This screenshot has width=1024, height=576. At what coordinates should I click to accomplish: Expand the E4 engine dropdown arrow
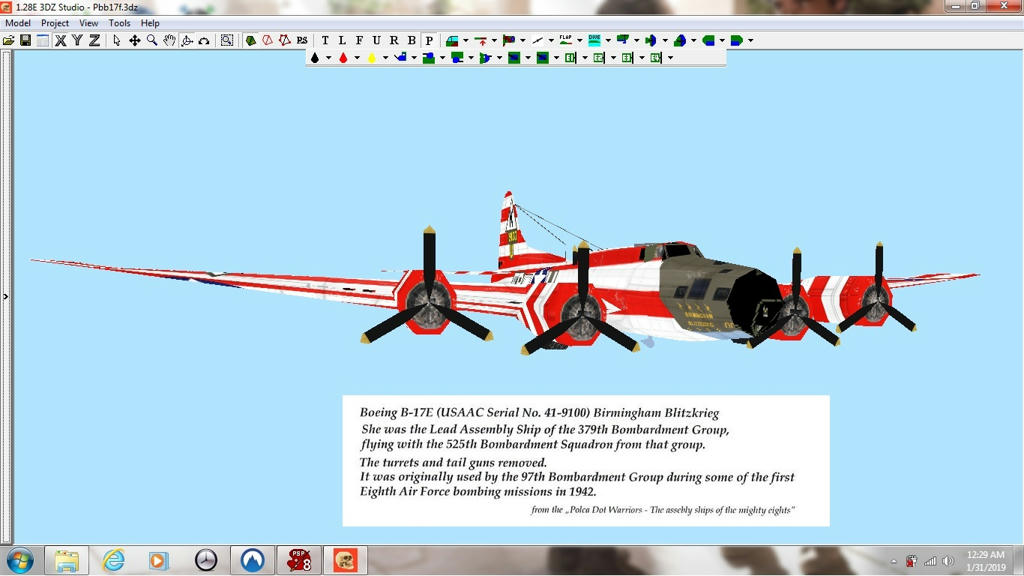click(x=670, y=58)
